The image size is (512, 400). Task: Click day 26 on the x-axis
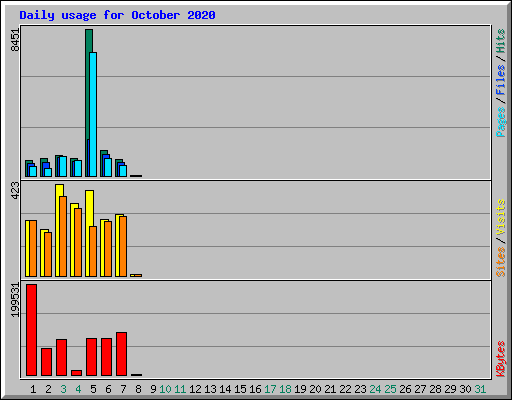[405, 389]
